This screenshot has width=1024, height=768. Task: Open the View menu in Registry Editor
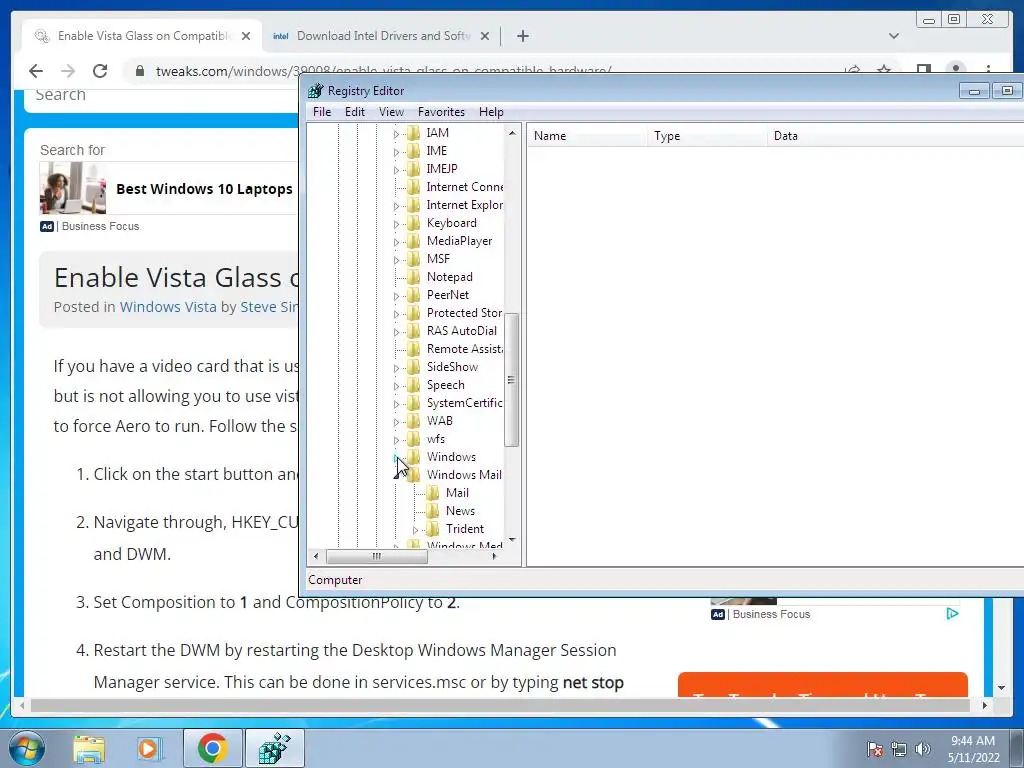391,112
